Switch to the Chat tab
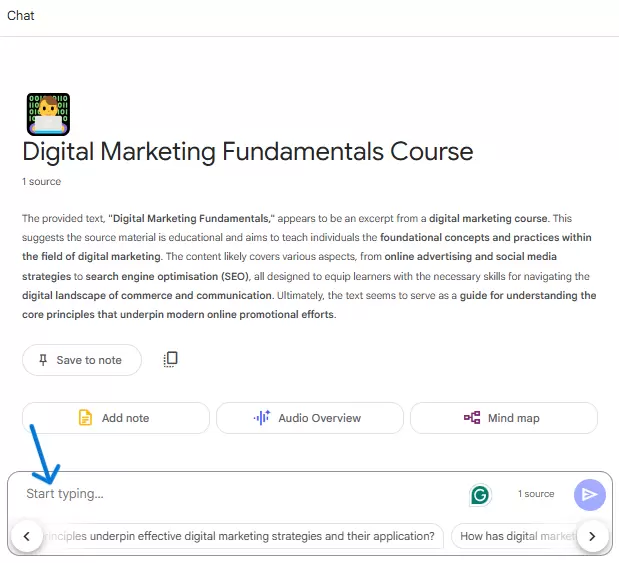 [x=21, y=15]
